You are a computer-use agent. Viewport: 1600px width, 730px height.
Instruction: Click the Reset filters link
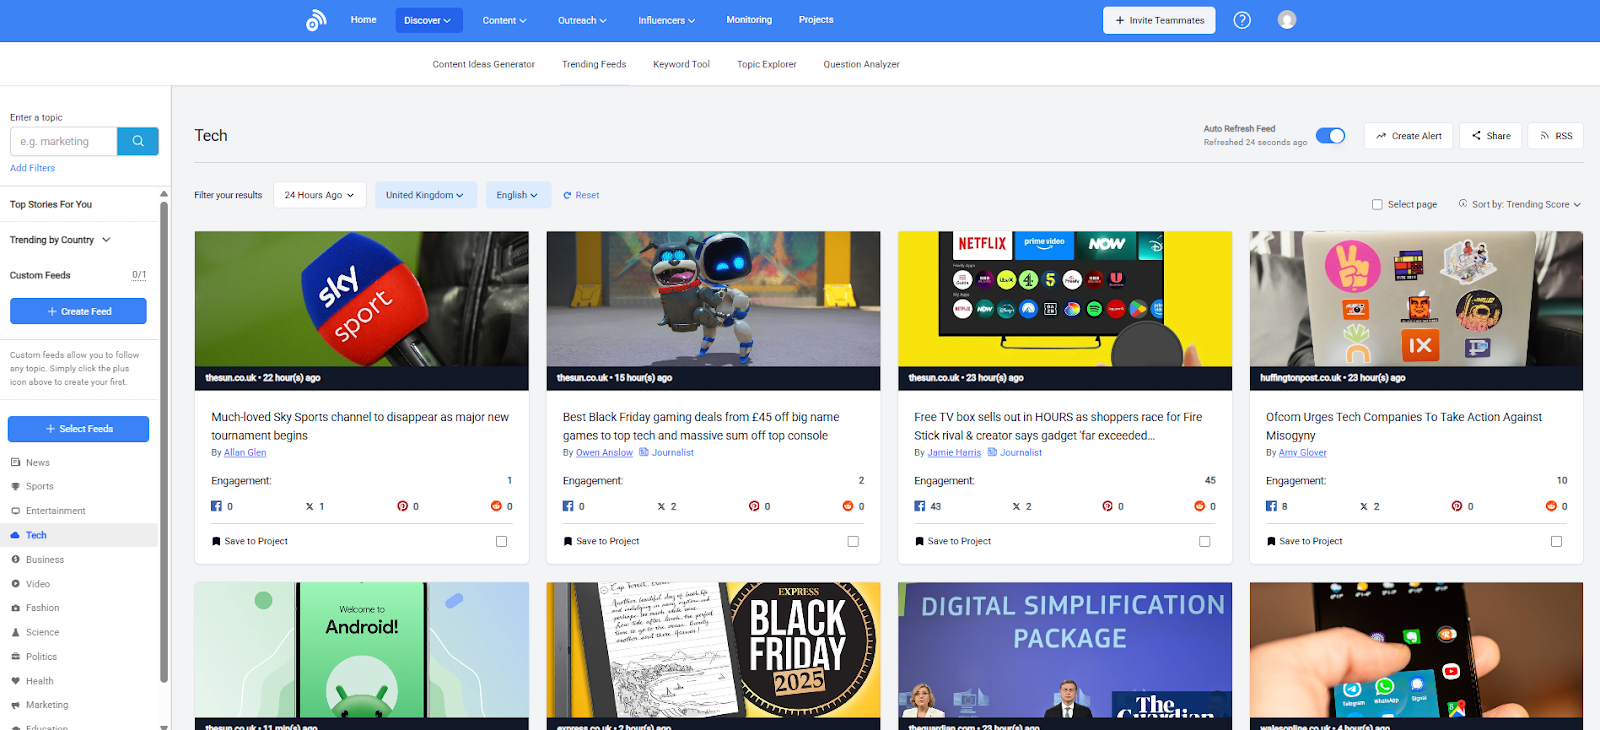582,195
